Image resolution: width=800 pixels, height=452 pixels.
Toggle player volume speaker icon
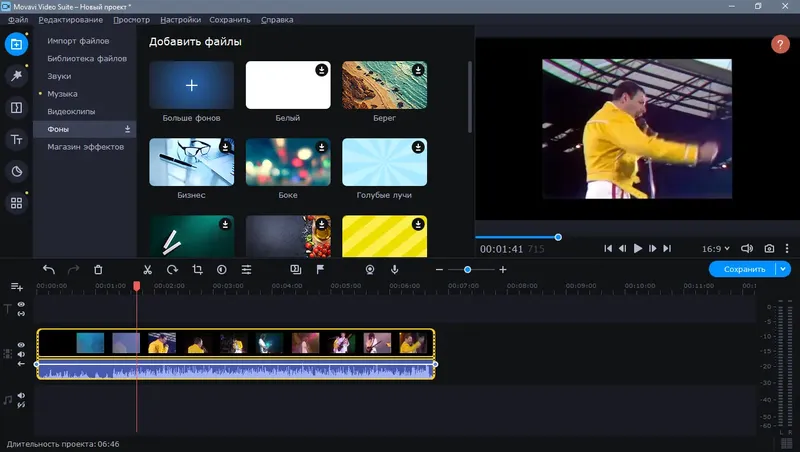(x=746, y=248)
